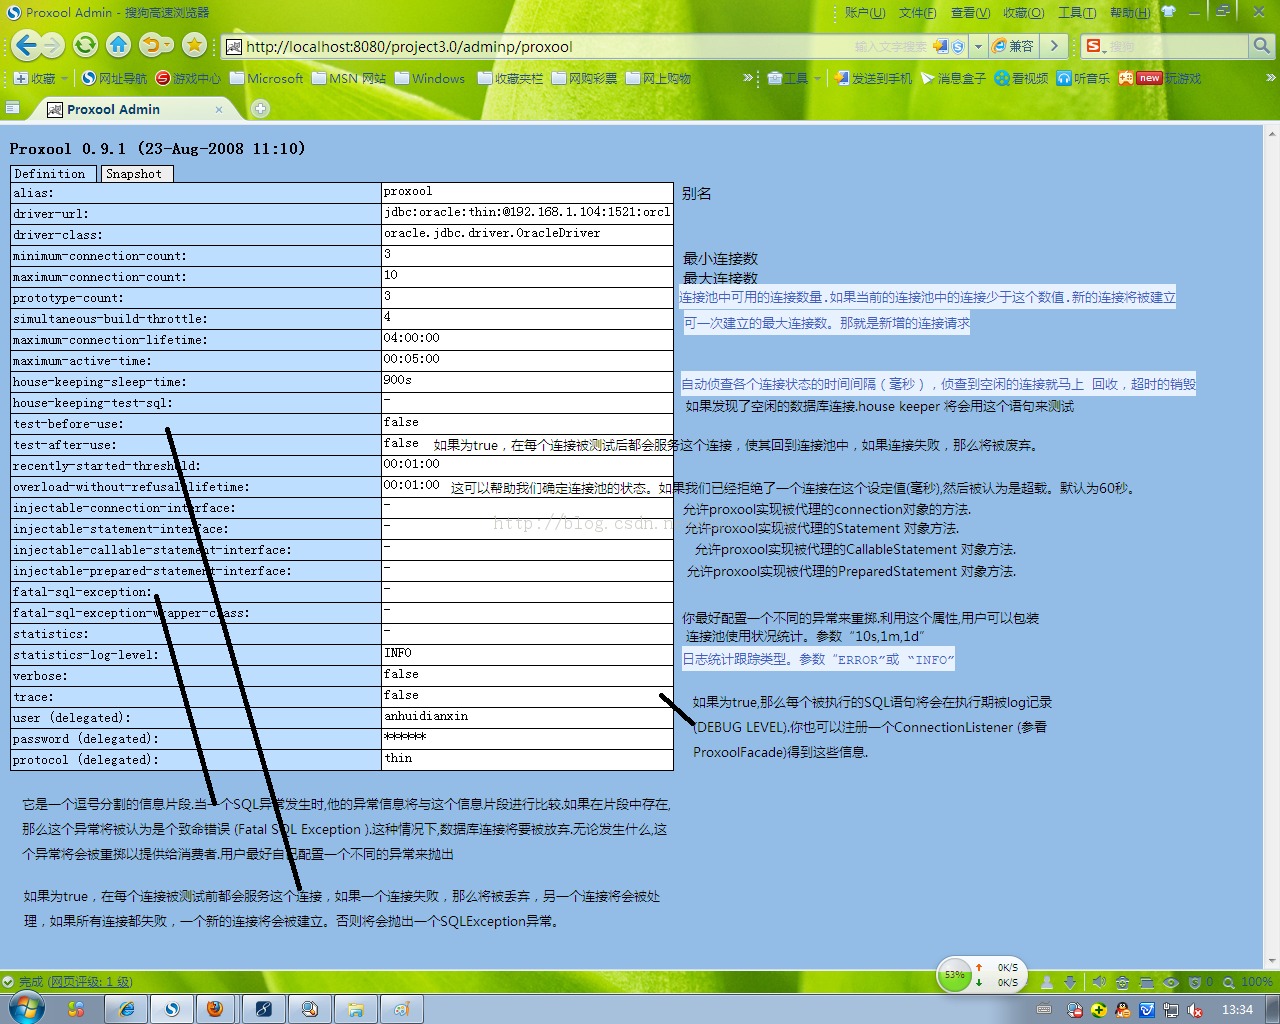1280x1024 pixels.
Task: Open the 工具 tools dropdown in bookmarks bar
Action: (794, 78)
